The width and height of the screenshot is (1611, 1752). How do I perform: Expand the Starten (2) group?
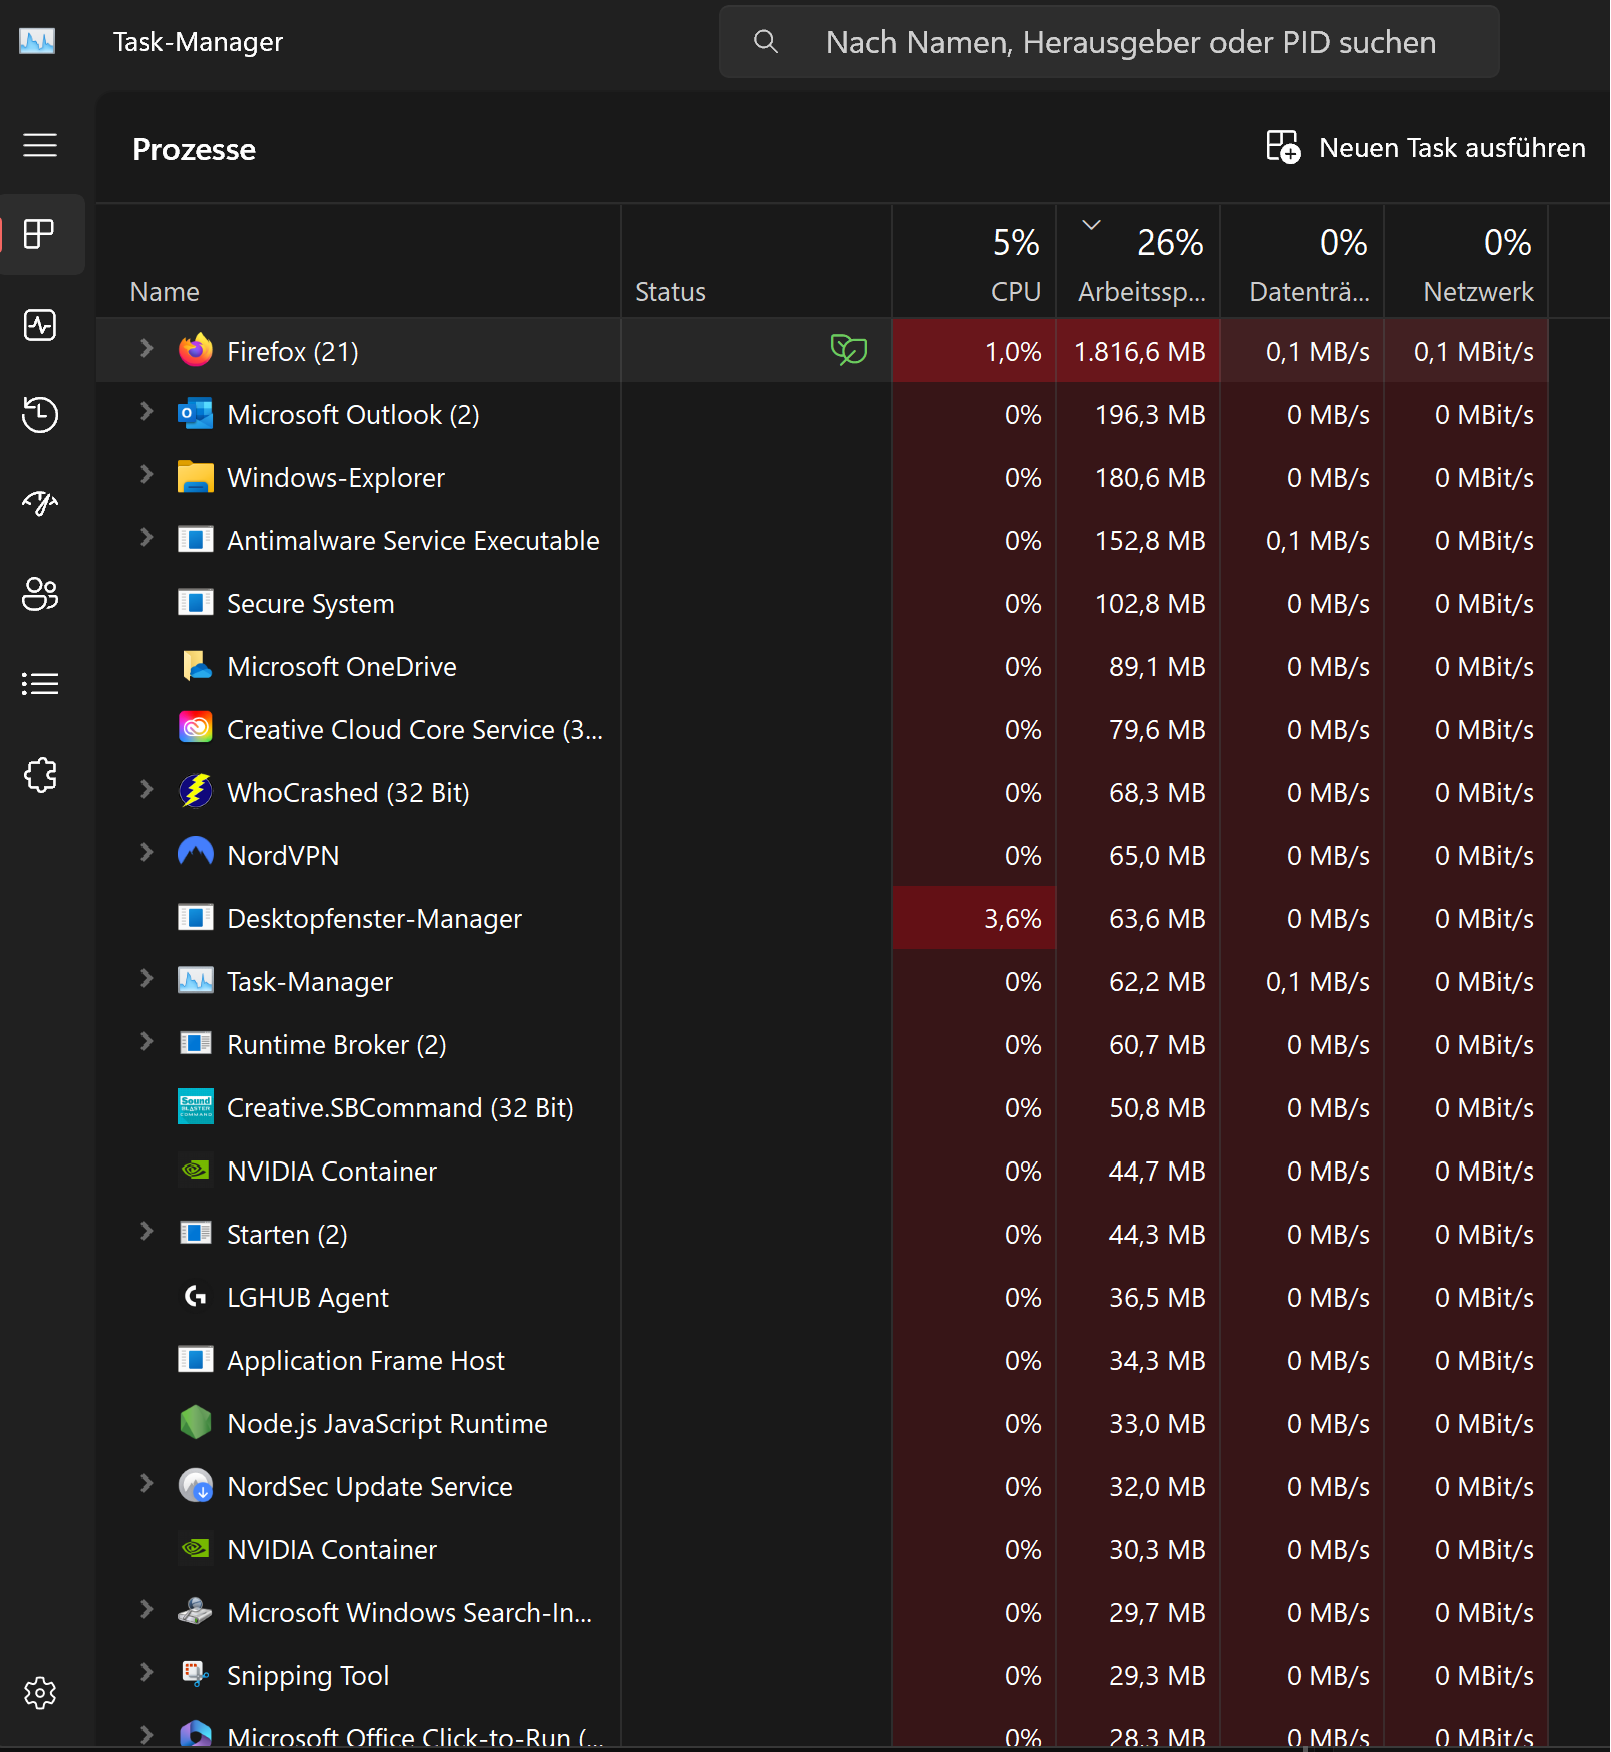pos(146,1231)
